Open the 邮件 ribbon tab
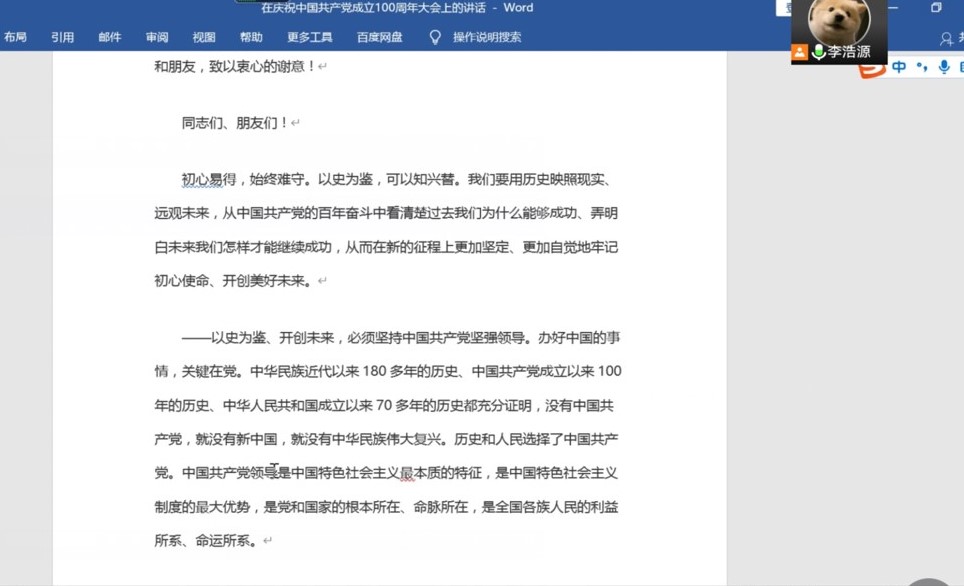964x586 pixels. point(110,37)
